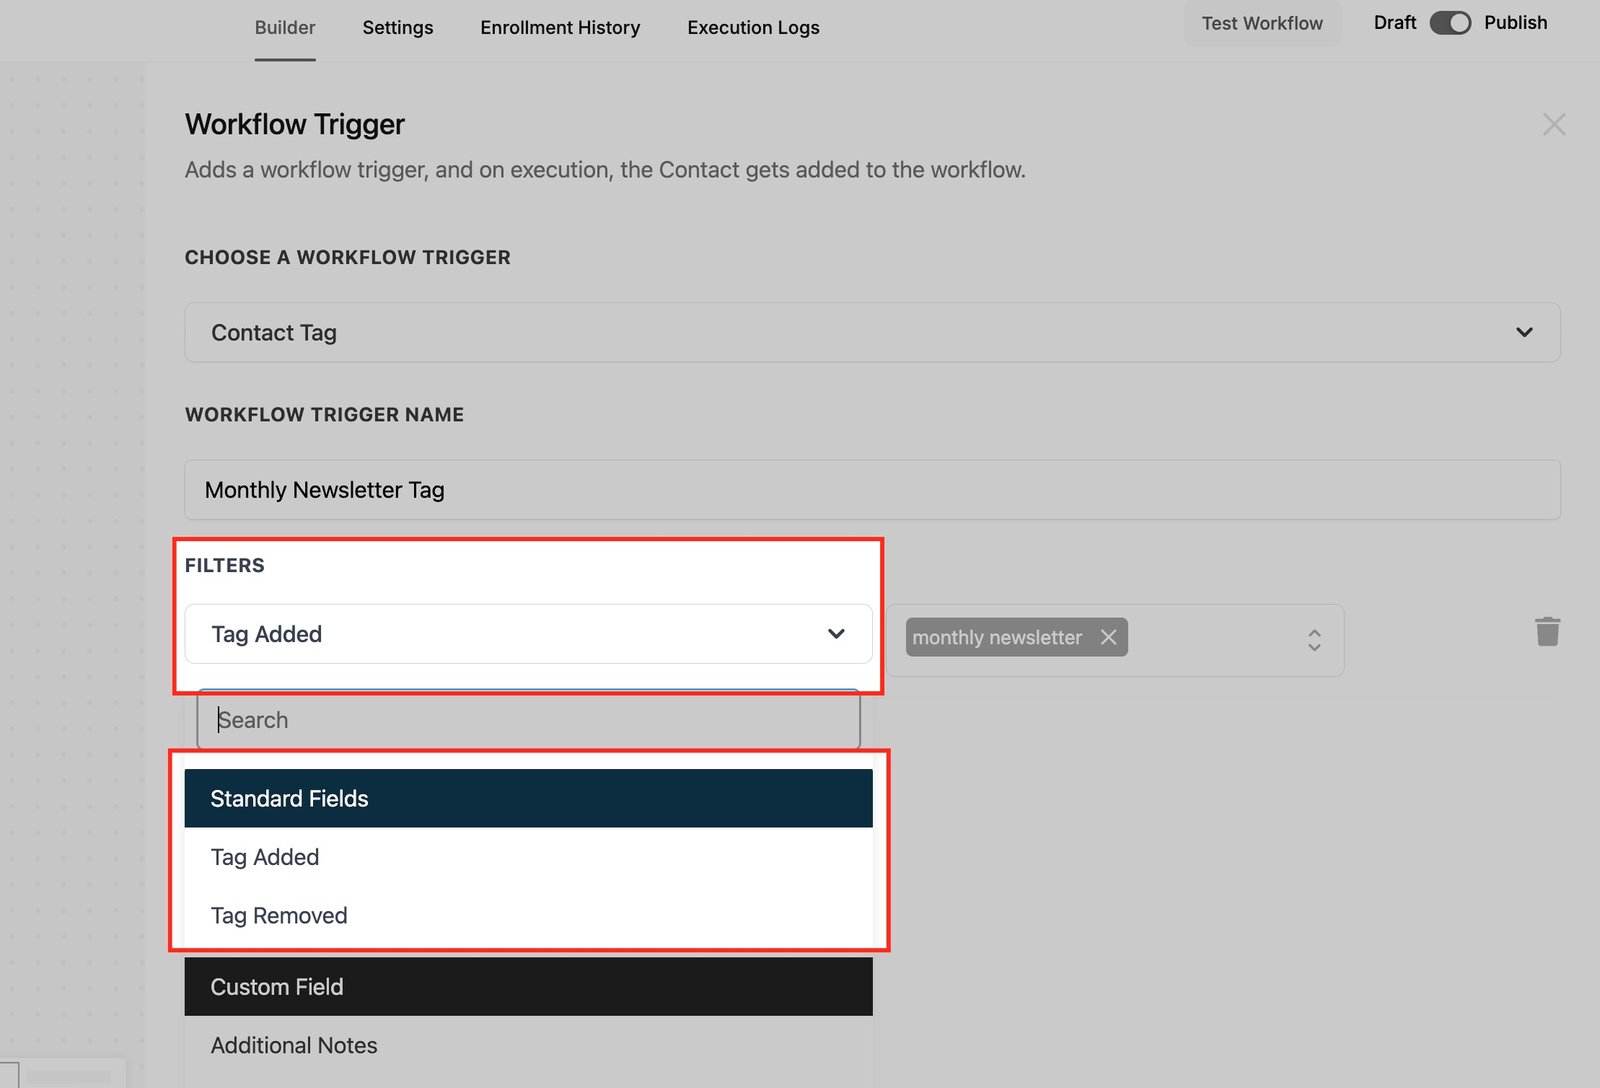Remove the monthly newsletter tag chip
Screen dimensions: 1600x1088
(1108, 638)
